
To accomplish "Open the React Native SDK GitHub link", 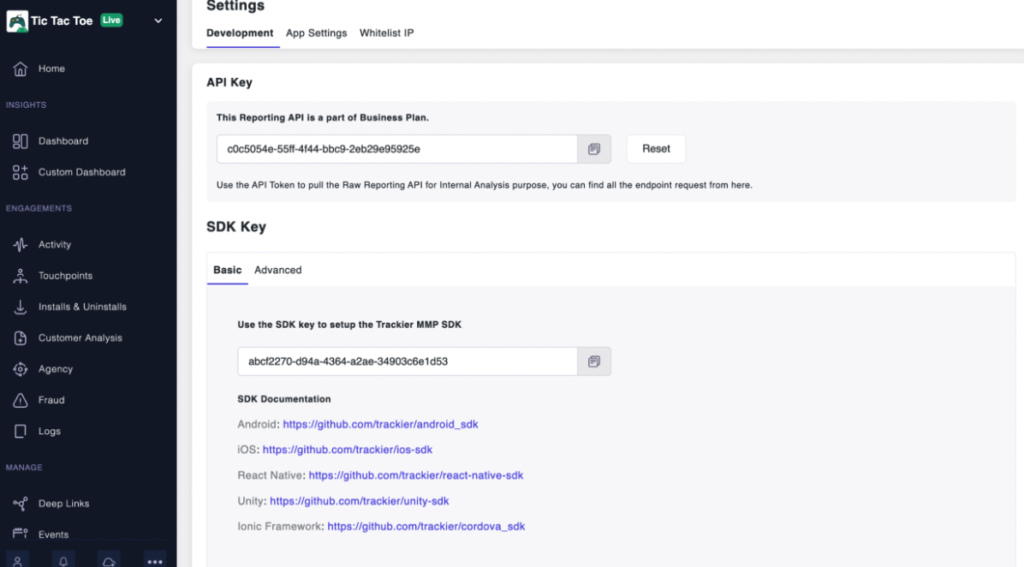I will pos(416,475).
